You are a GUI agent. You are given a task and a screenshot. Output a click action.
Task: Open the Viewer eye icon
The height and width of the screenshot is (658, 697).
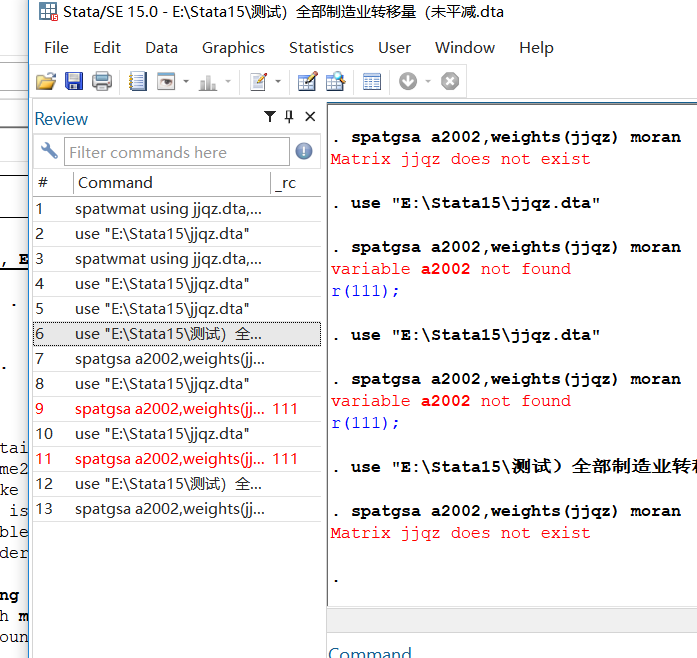click(166, 82)
